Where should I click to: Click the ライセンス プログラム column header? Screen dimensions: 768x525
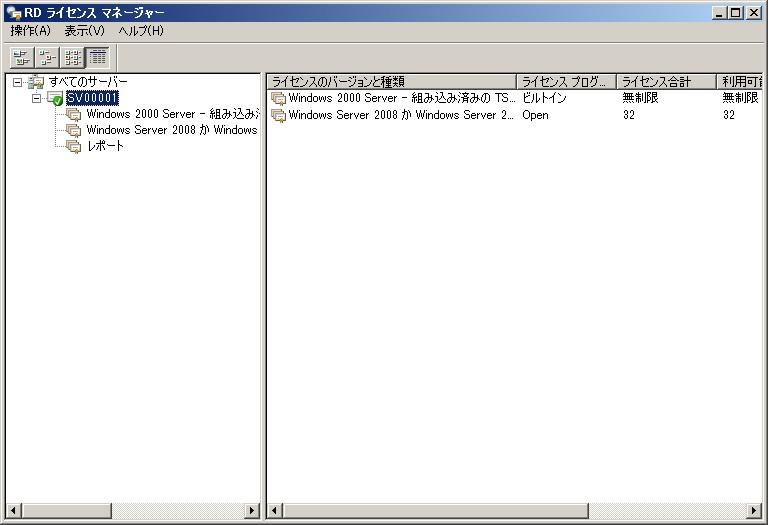click(x=565, y=82)
